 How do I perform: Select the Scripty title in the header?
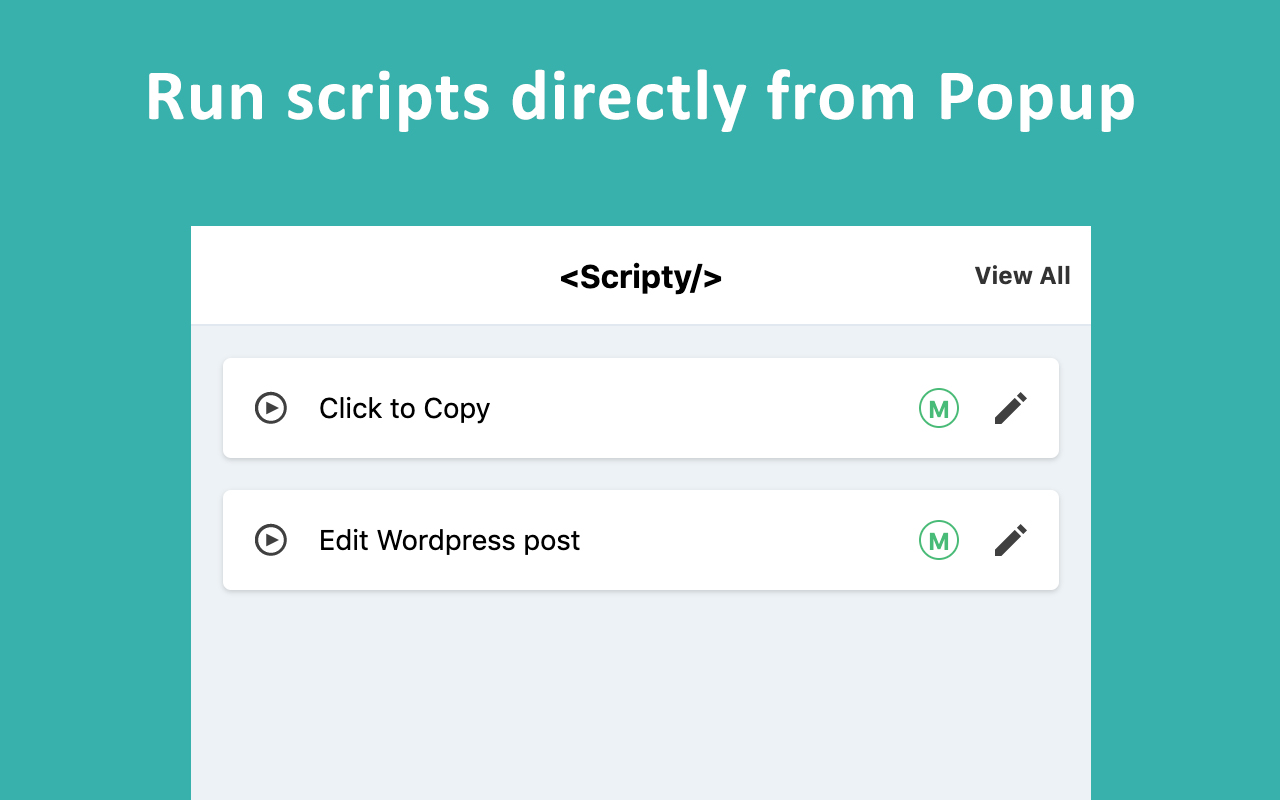(x=640, y=276)
